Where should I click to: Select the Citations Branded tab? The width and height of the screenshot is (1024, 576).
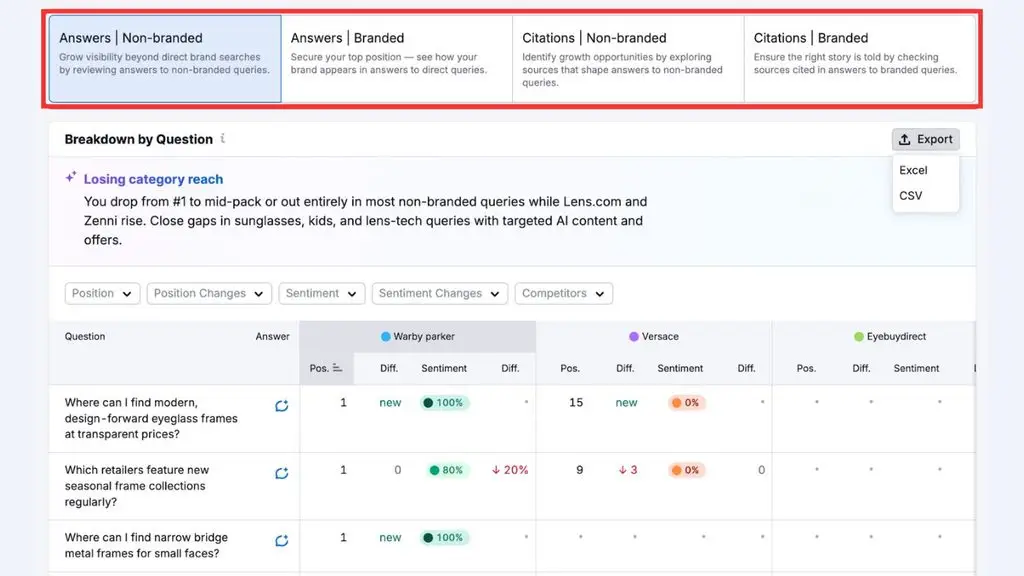point(860,59)
